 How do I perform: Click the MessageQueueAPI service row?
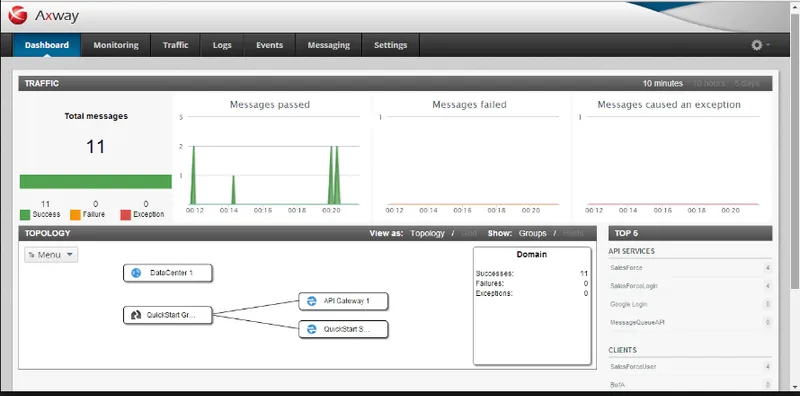tap(690, 323)
